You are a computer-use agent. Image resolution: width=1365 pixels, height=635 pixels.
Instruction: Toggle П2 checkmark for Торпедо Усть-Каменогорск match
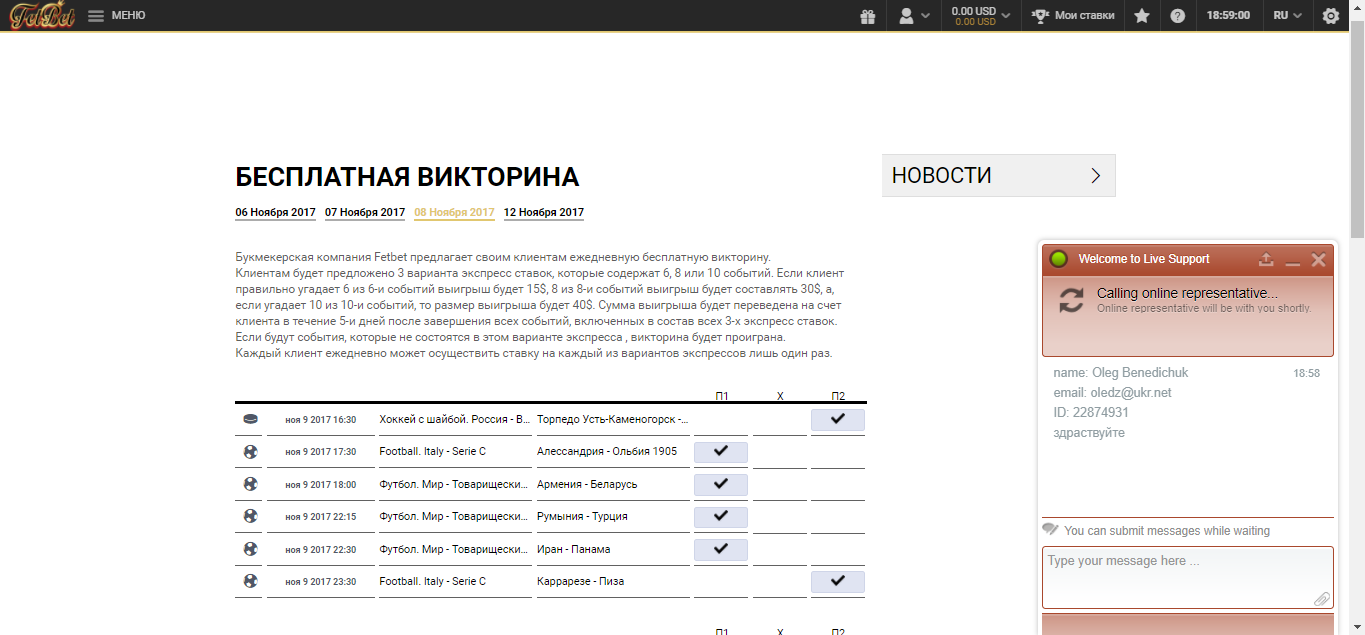click(837, 419)
